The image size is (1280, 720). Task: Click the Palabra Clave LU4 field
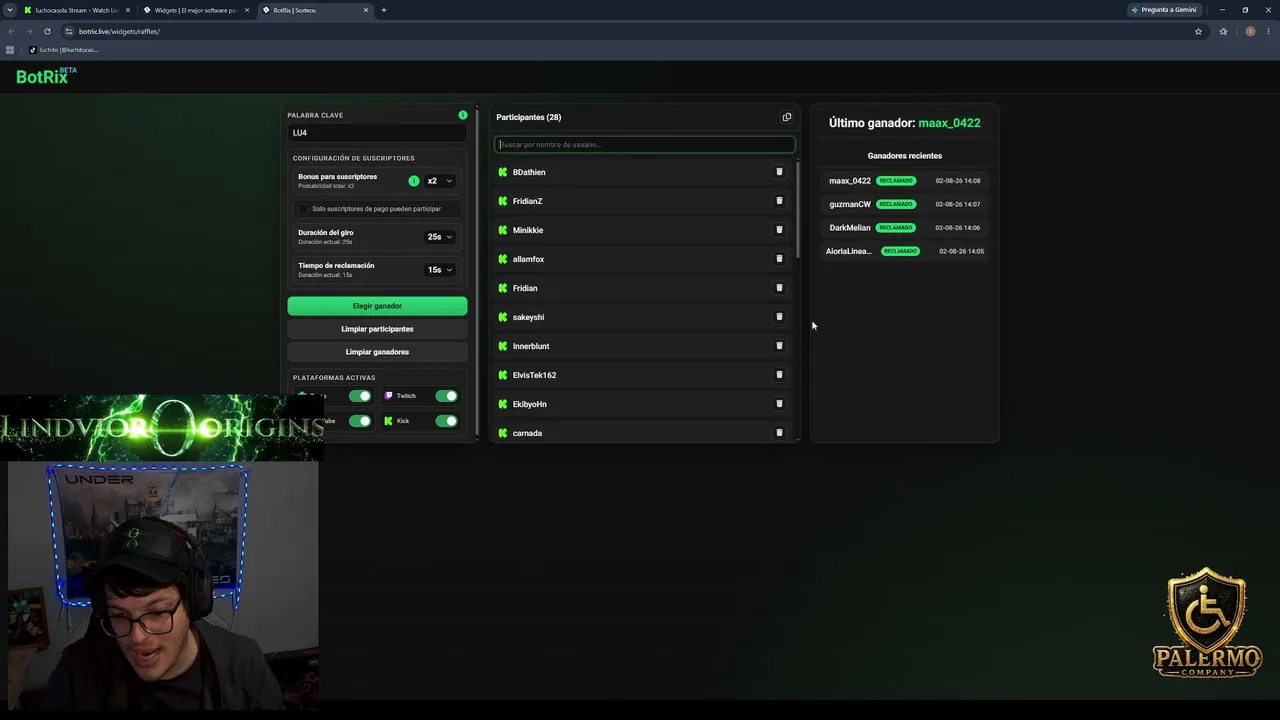377,133
